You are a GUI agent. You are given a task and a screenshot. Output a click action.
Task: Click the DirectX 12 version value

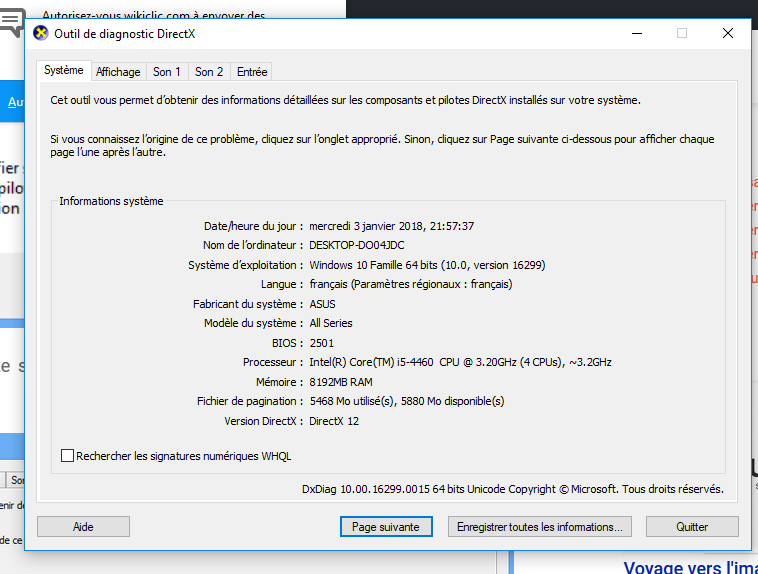point(334,421)
